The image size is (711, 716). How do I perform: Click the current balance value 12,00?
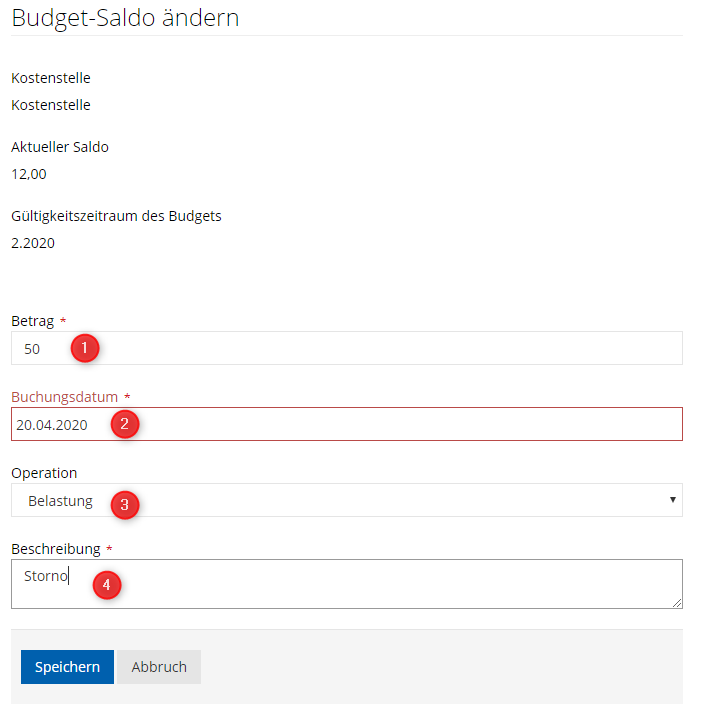(29, 174)
